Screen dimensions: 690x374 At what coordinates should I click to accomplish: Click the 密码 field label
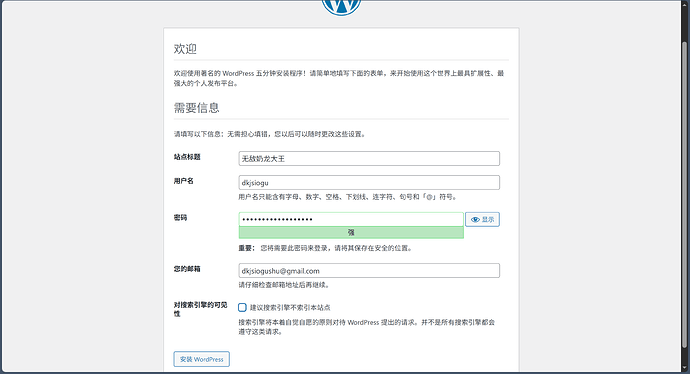click(x=180, y=217)
